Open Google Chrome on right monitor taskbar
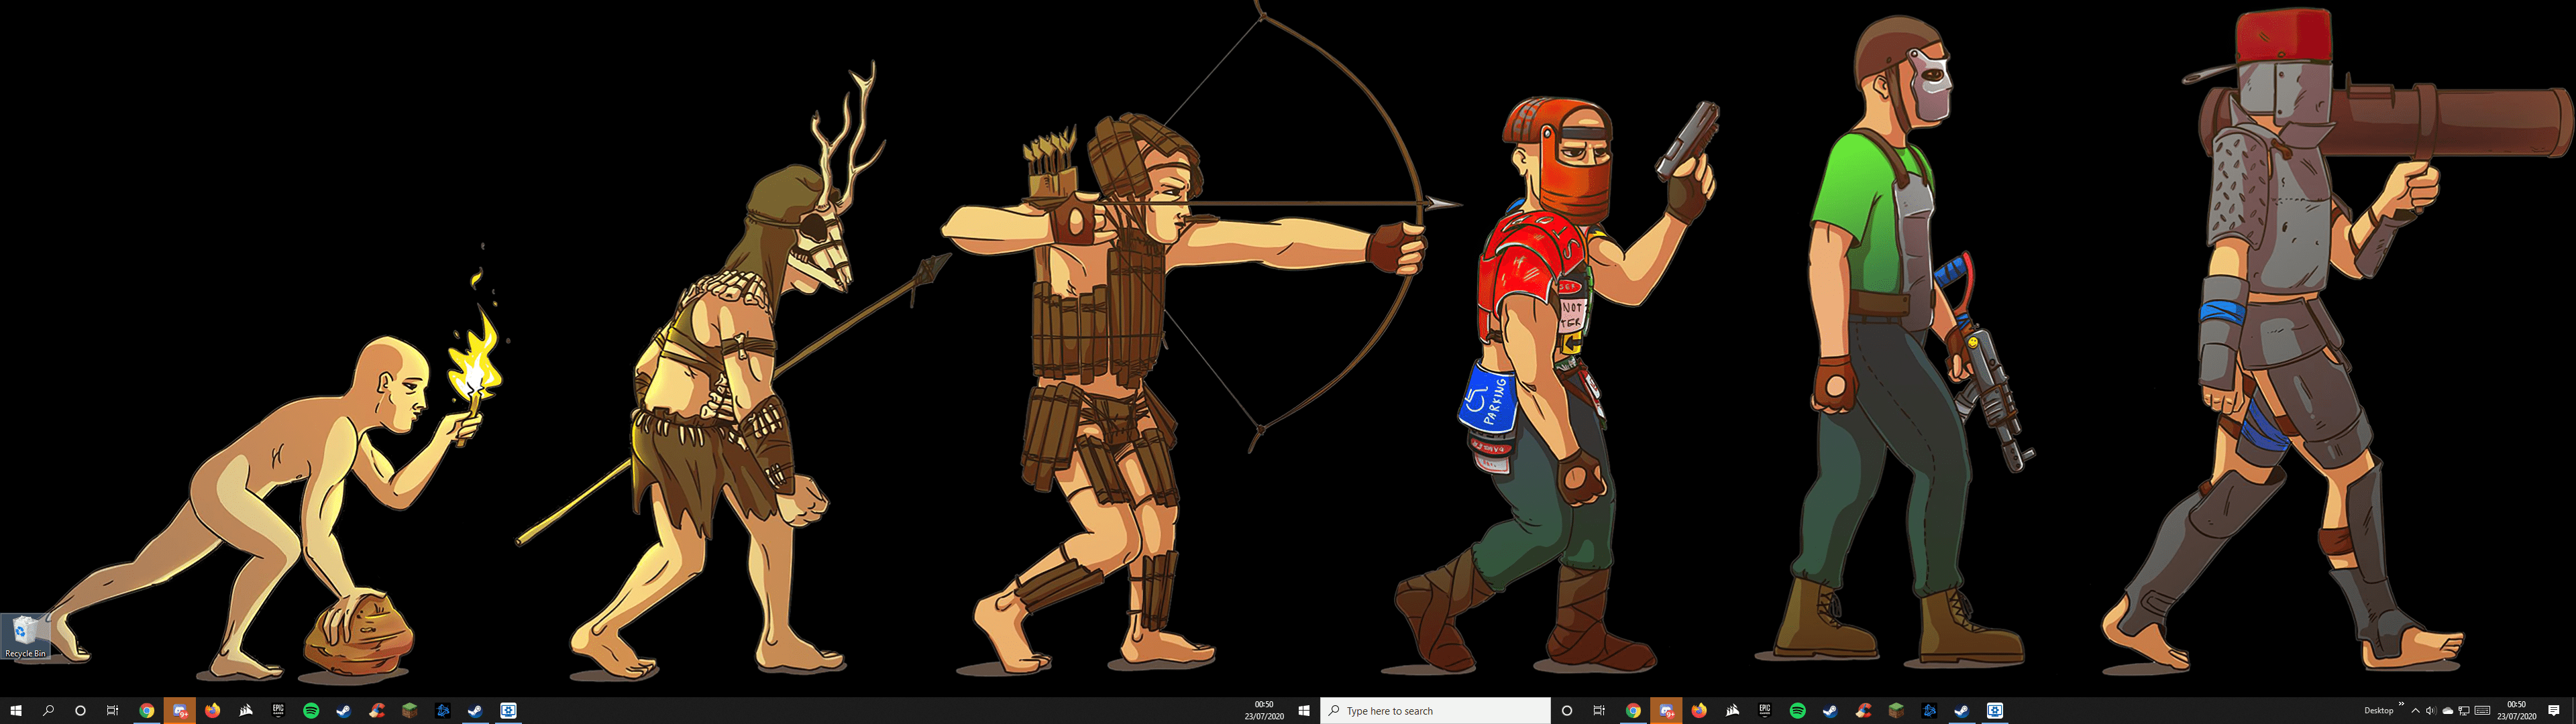 tap(1633, 711)
